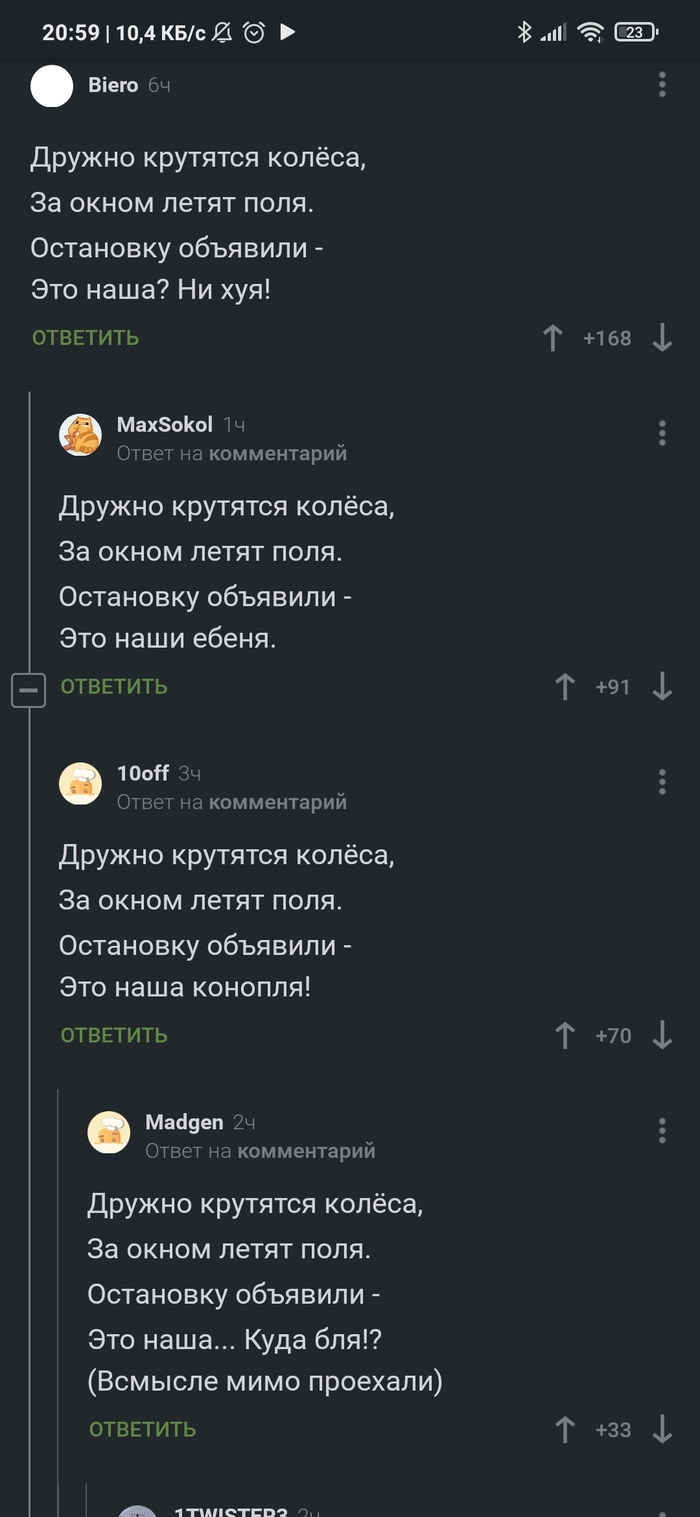
Task: Collapse the reply thread with minus box
Action: (29, 690)
